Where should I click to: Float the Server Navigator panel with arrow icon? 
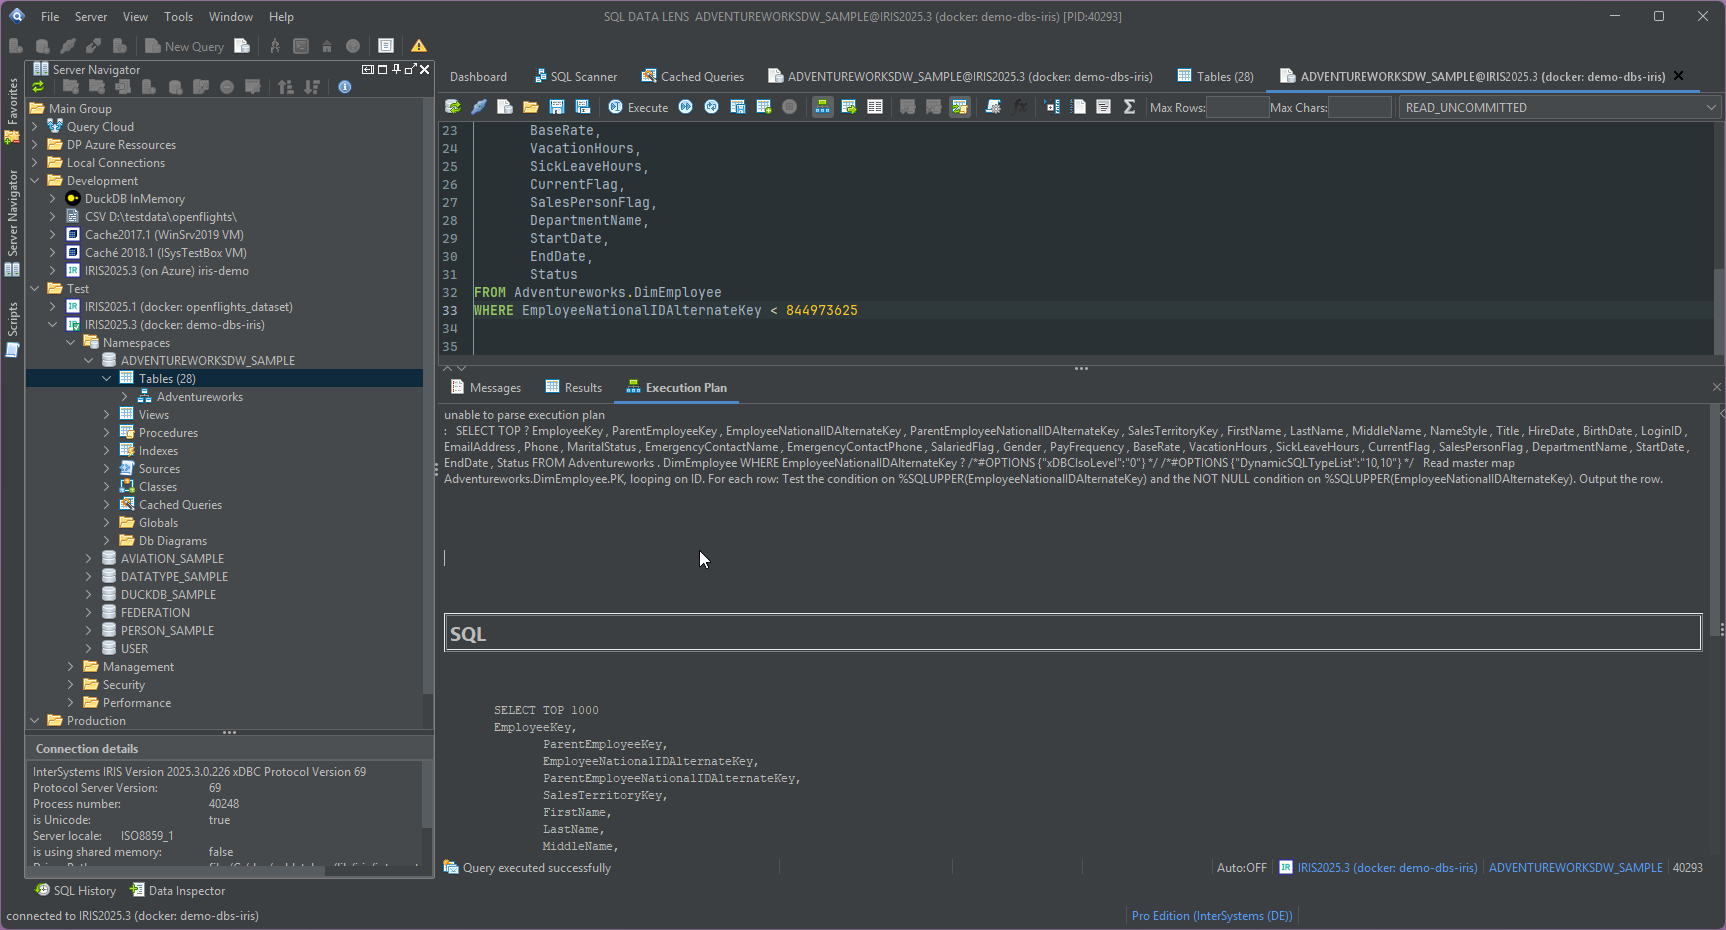tap(411, 69)
